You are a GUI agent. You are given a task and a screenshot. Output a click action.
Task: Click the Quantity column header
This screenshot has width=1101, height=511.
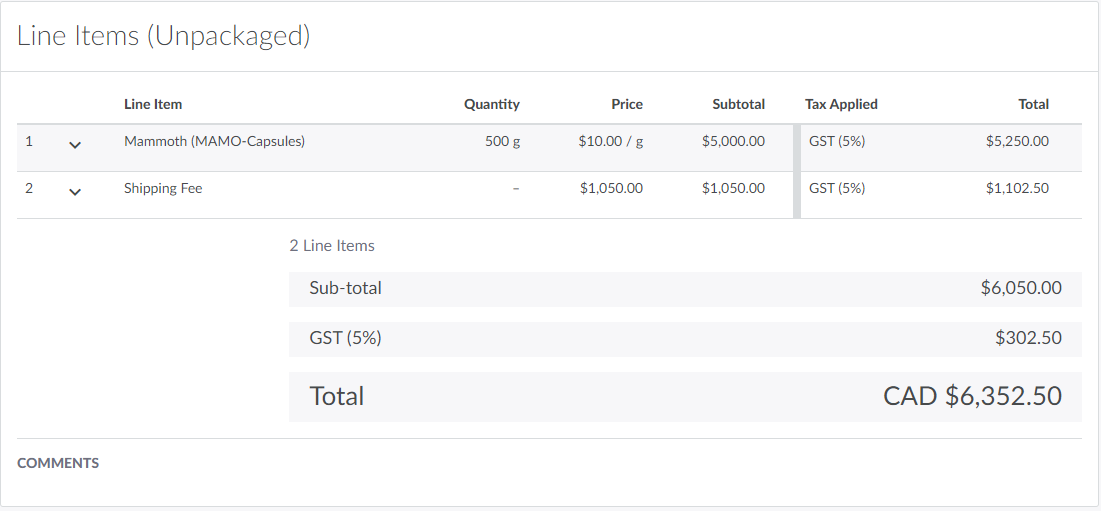[x=491, y=104]
